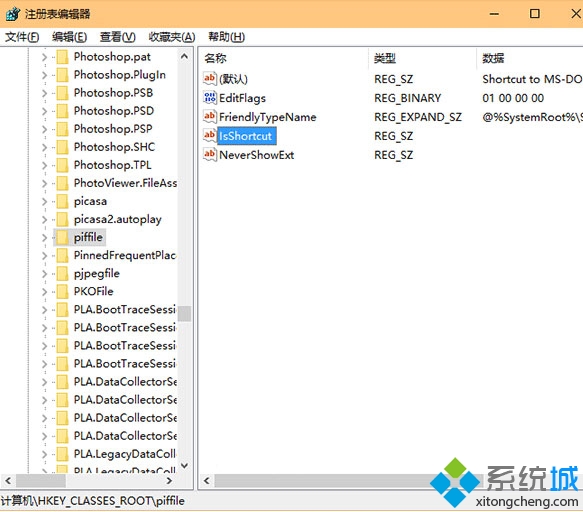
Task: Open the 查看(V) menu
Action: pyautogui.click(x=117, y=37)
